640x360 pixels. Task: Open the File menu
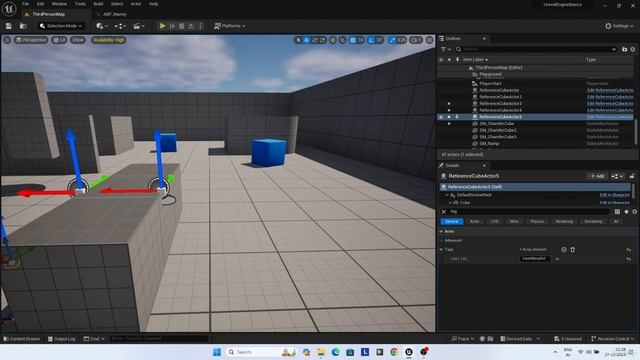coord(25,4)
